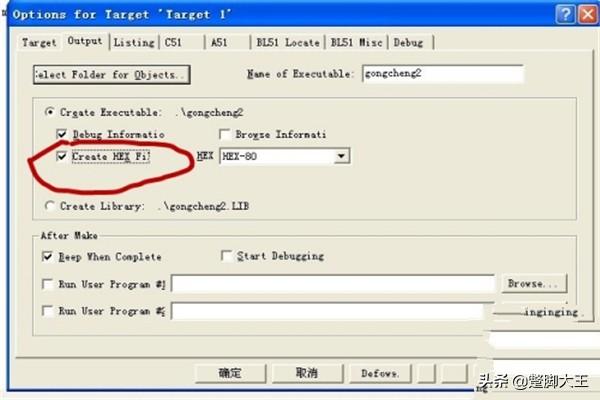Close the Options for Target dialog
Screen dimensions: 600x400
pyautogui.click(x=588, y=15)
